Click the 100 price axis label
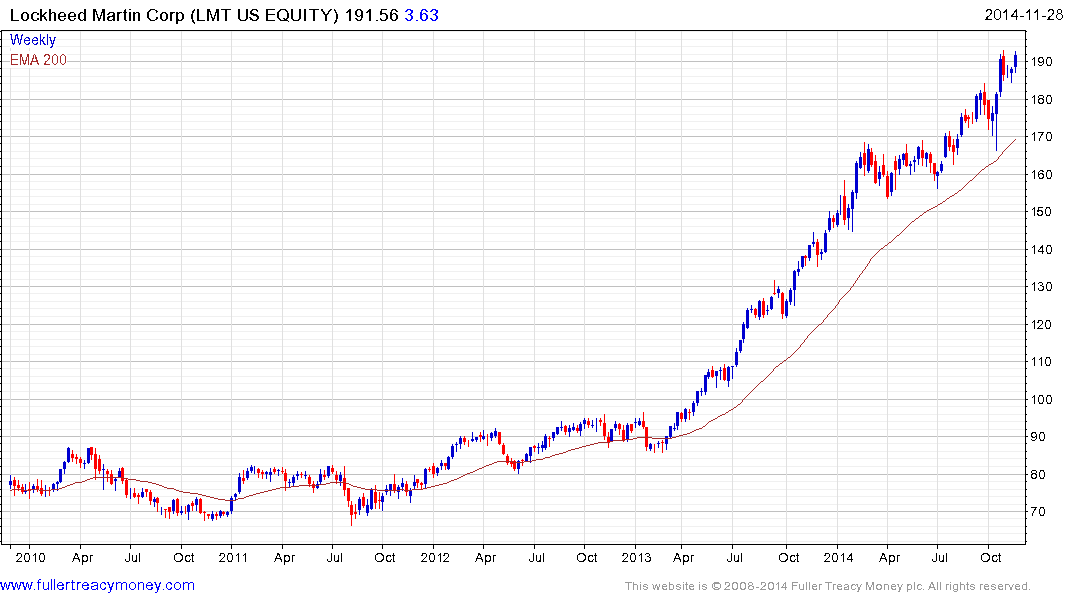1075x600 pixels. coord(1041,399)
